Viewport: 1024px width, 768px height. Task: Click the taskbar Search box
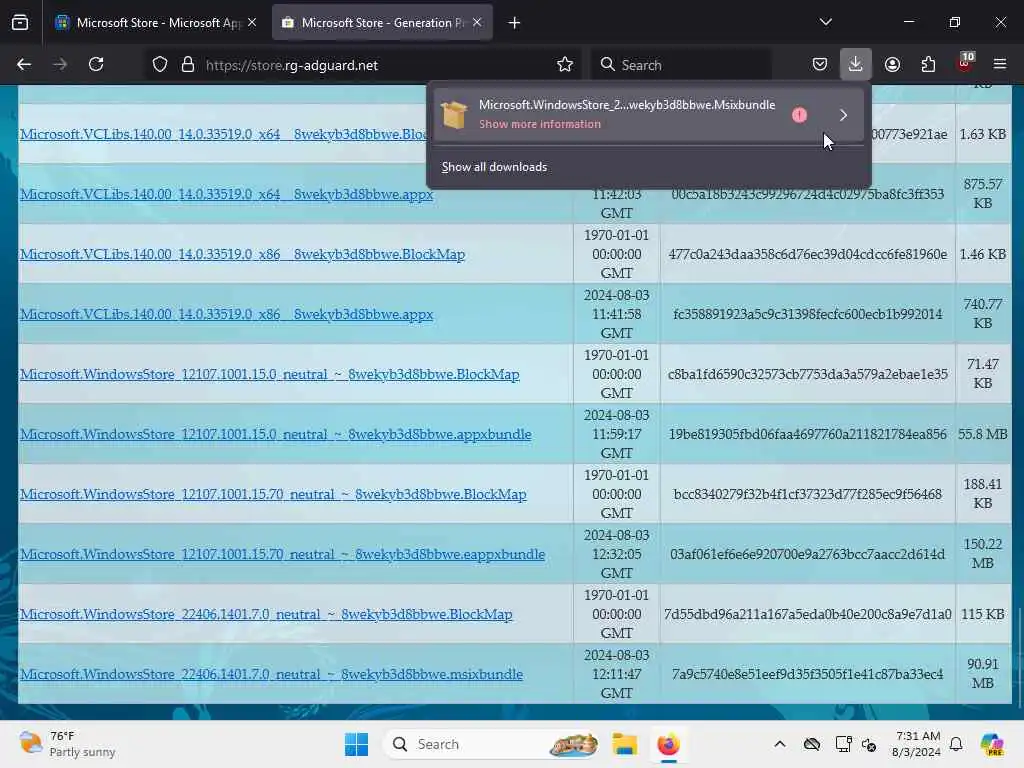click(x=492, y=744)
